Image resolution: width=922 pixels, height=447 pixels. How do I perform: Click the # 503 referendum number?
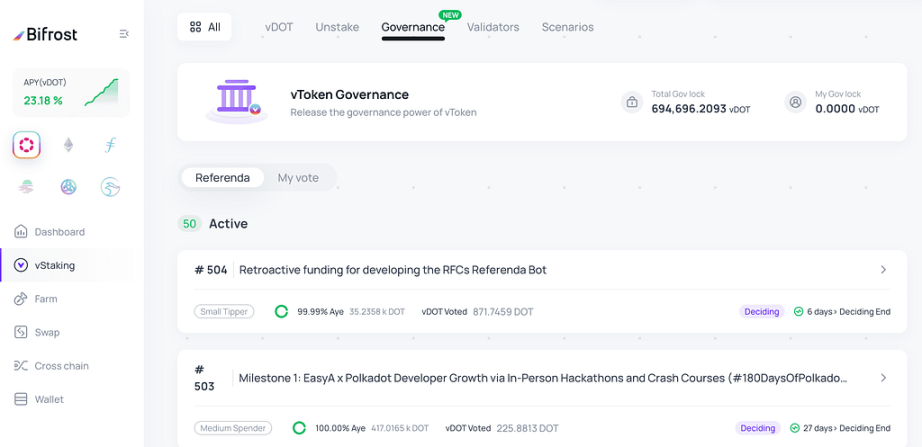click(x=204, y=378)
